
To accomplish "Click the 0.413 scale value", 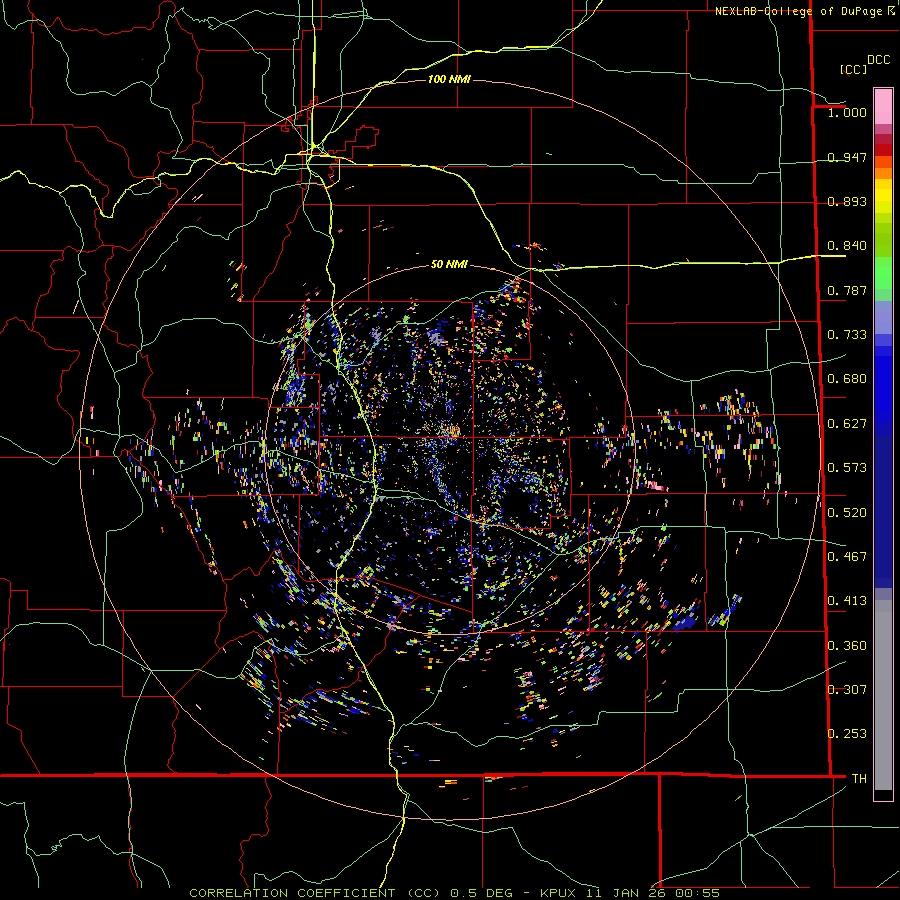I will (x=847, y=601).
